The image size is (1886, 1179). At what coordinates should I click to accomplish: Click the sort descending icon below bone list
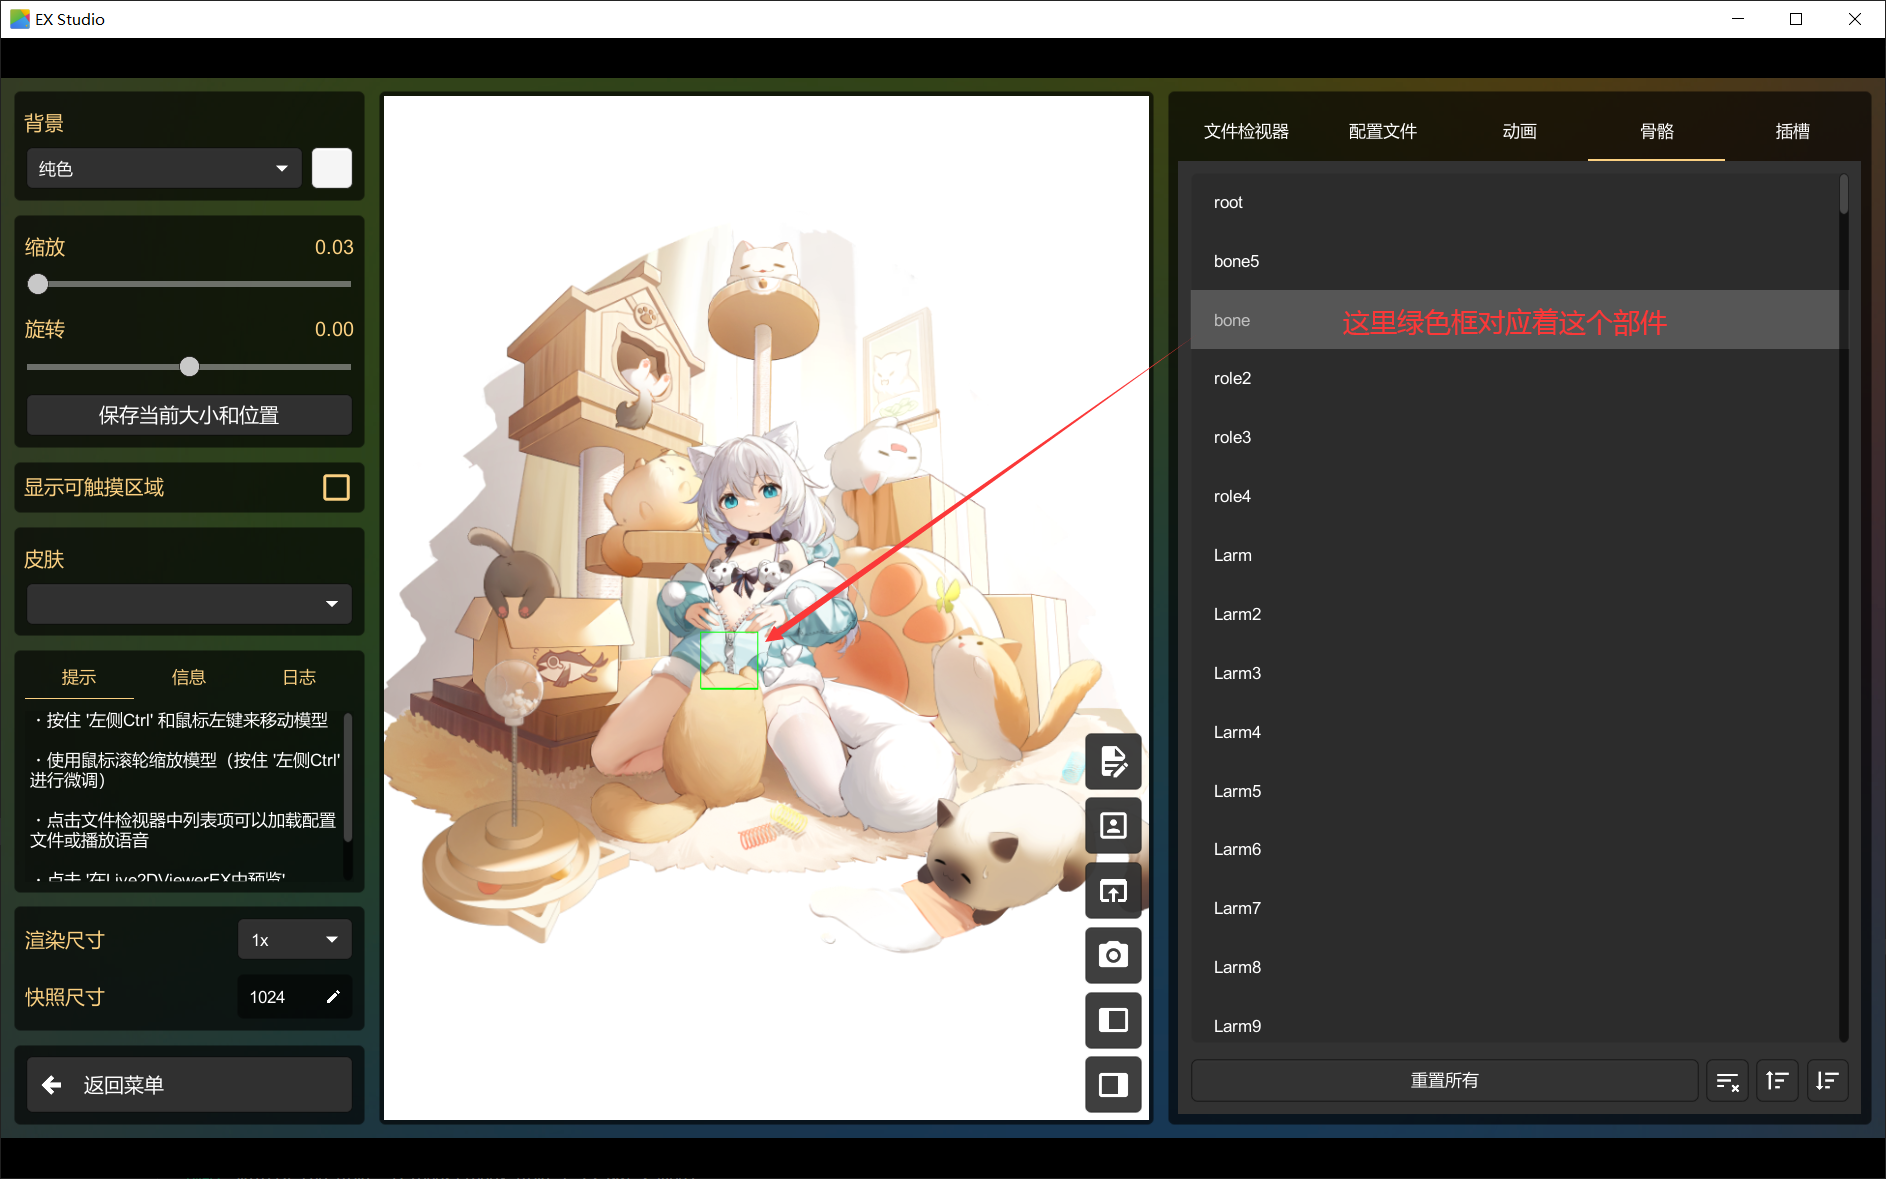point(1827,1080)
